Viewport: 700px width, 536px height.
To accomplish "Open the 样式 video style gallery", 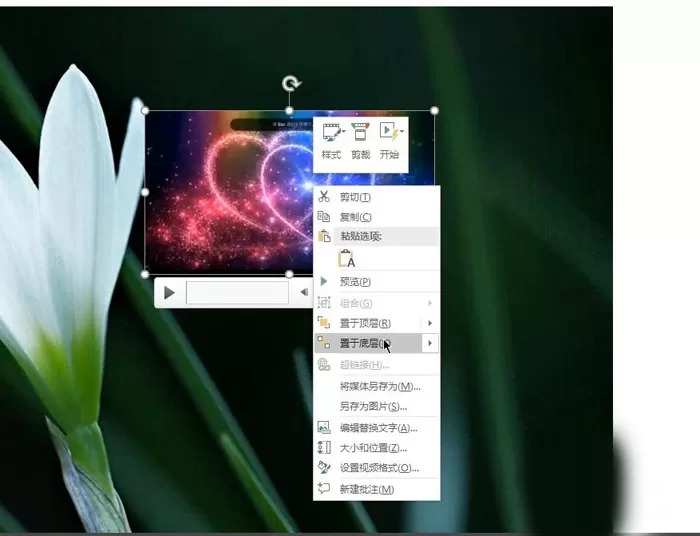I will (332, 141).
